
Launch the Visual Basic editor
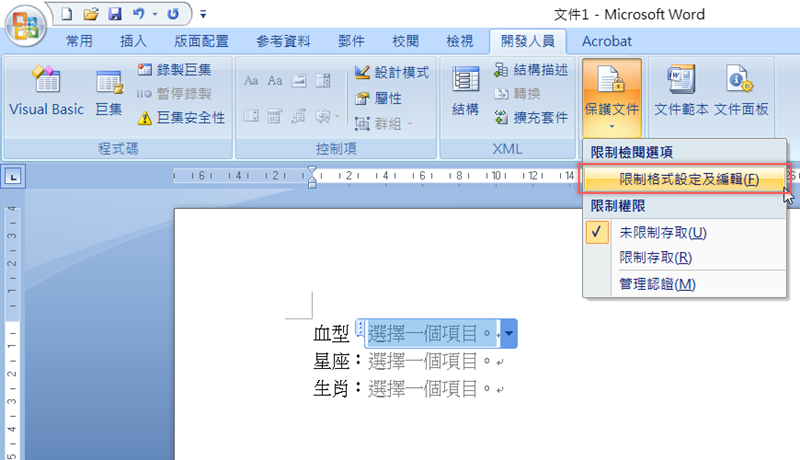46,91
